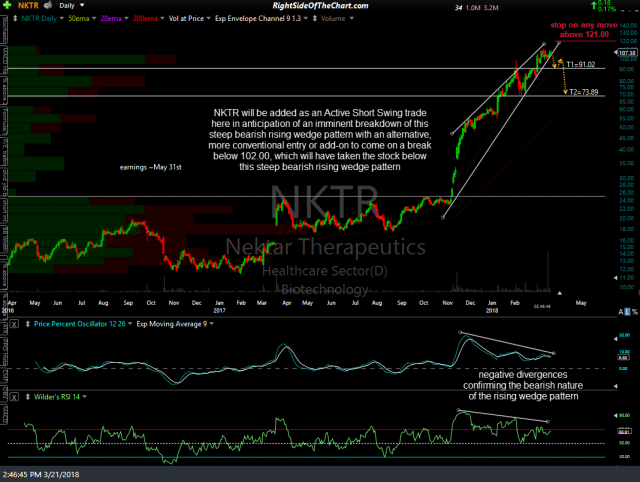
Task: Click the price pane scale arrow near 11.00
Action: coord(616,278)
